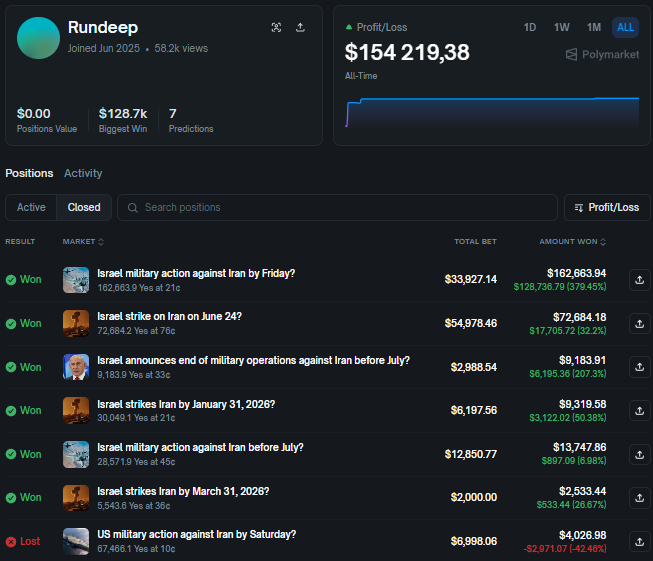Open the Profit/Loss sort dropdown
653x561 pixels.
coord(607,207)
